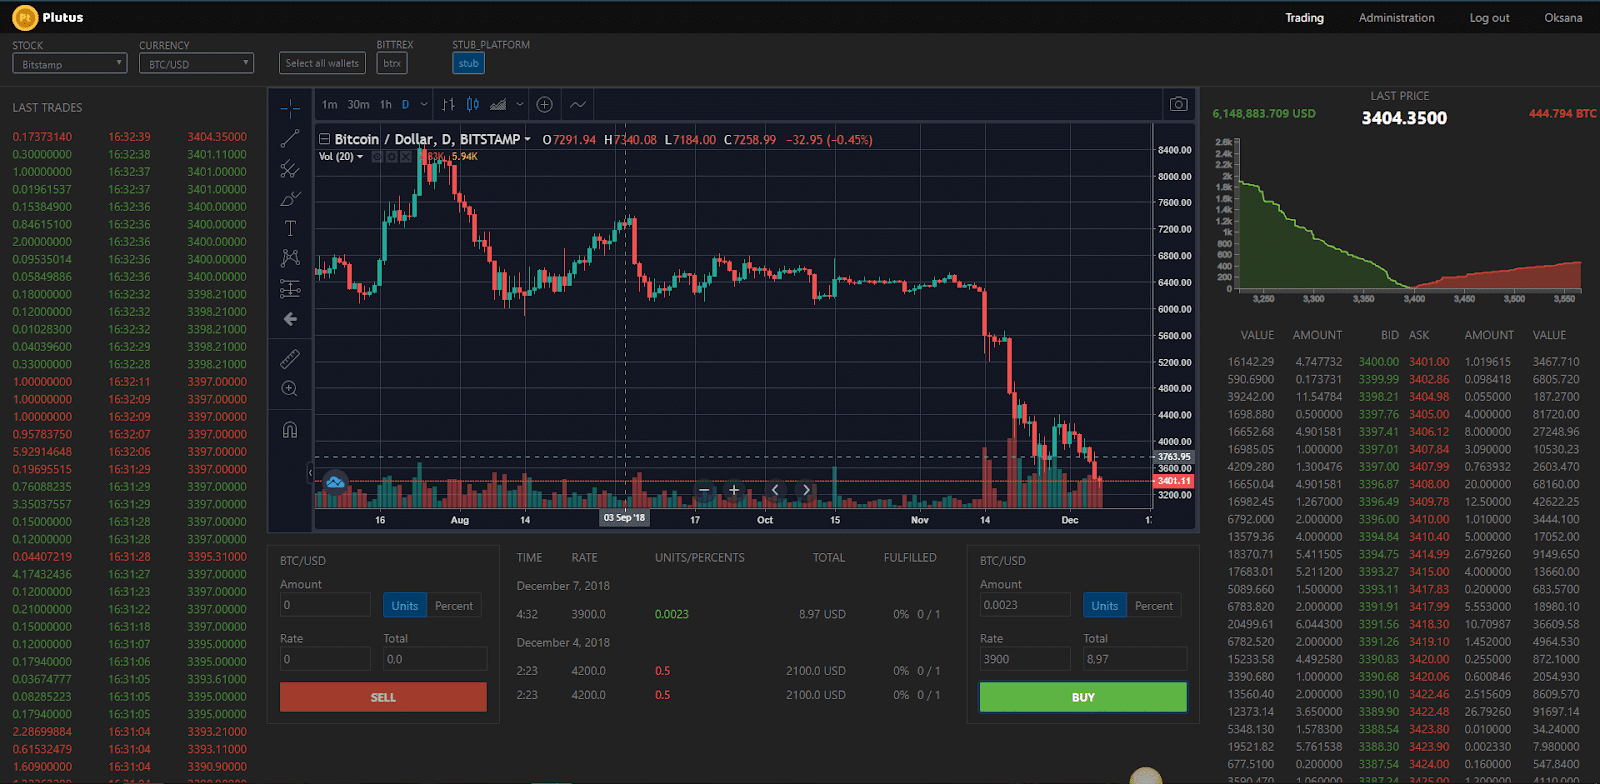This screenshot has height=784, width=1600.
Task: Activate the ruler measure tool
Action: (x=290, y=358)
